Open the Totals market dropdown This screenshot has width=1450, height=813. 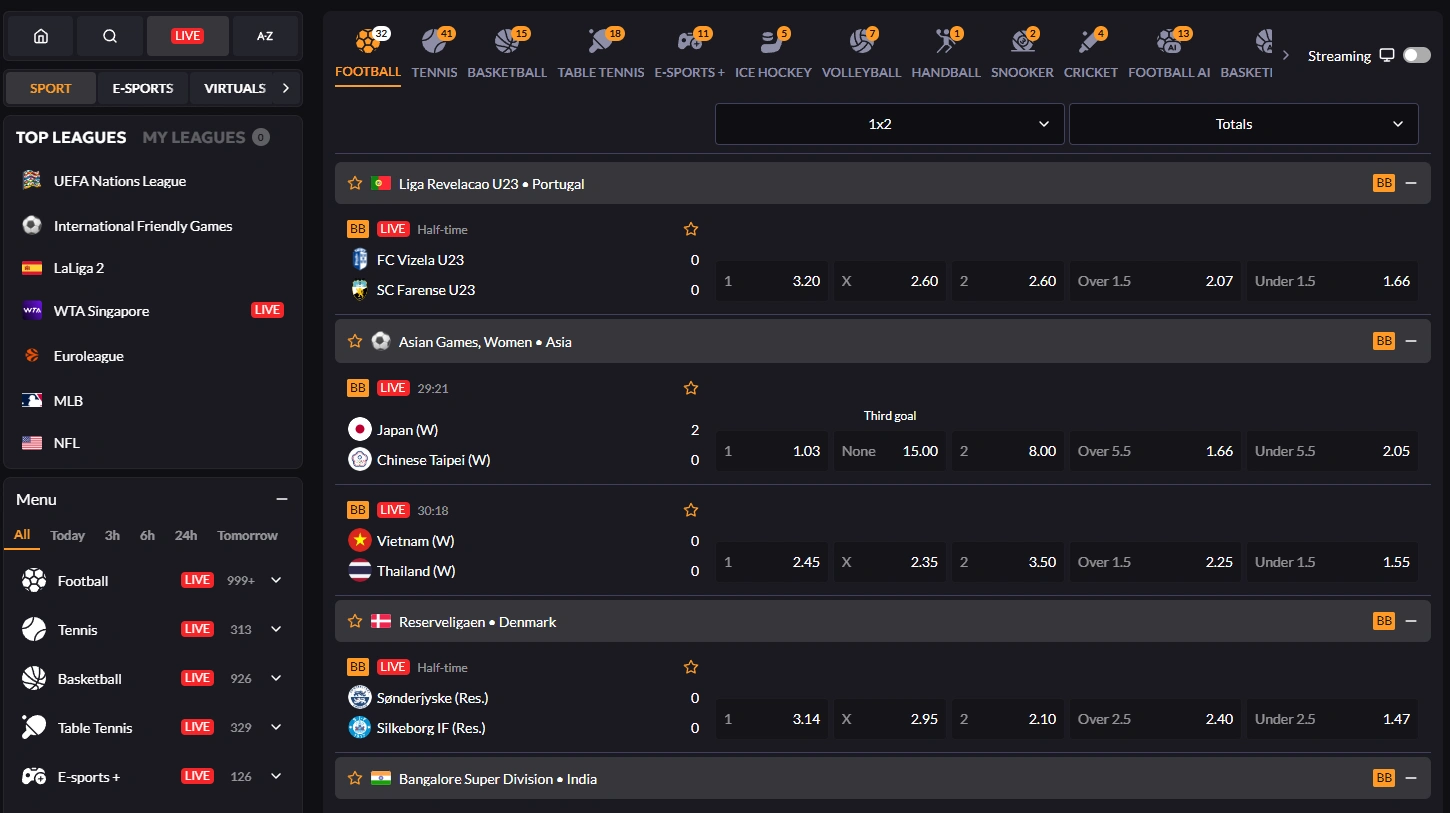[x=1243, y=124]
